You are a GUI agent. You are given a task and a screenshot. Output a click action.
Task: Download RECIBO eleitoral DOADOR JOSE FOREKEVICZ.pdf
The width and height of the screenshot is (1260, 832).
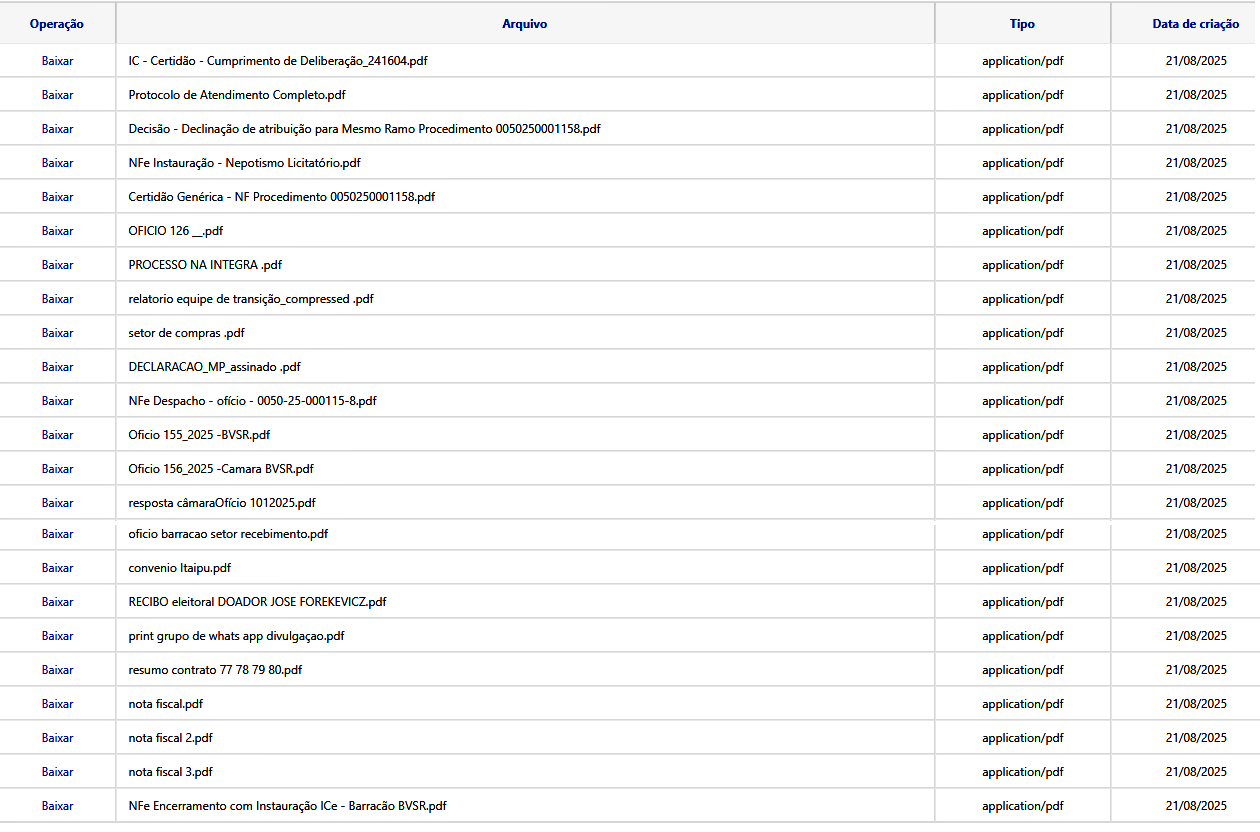coord(57,602)
